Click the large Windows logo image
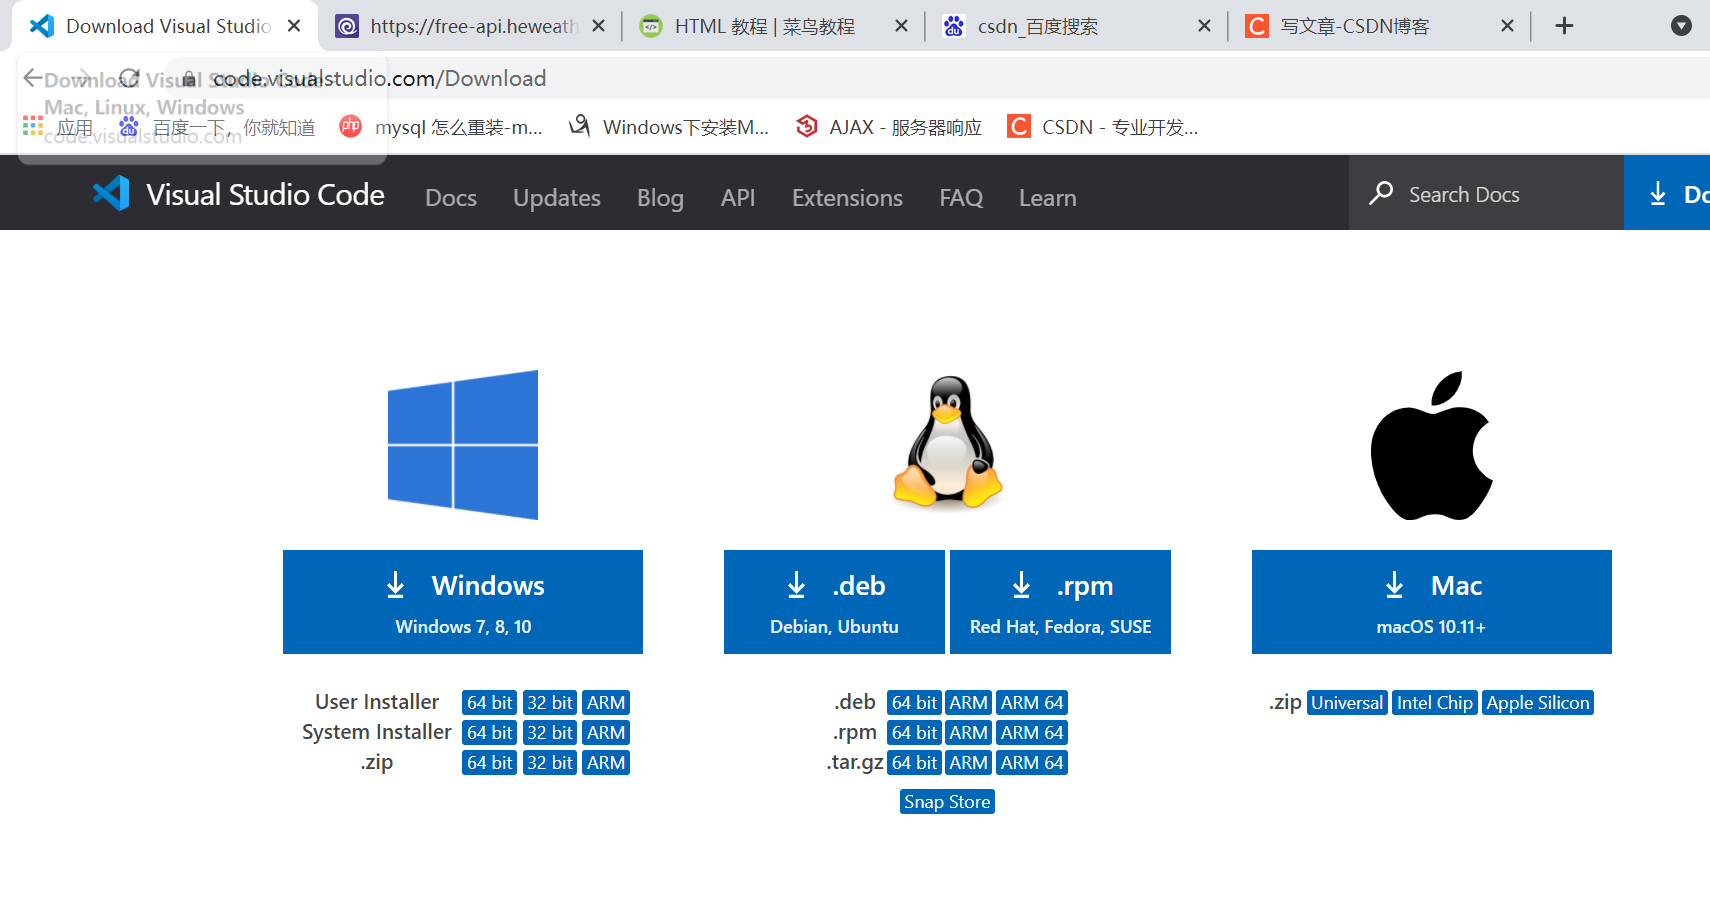 tap(463, 445)
